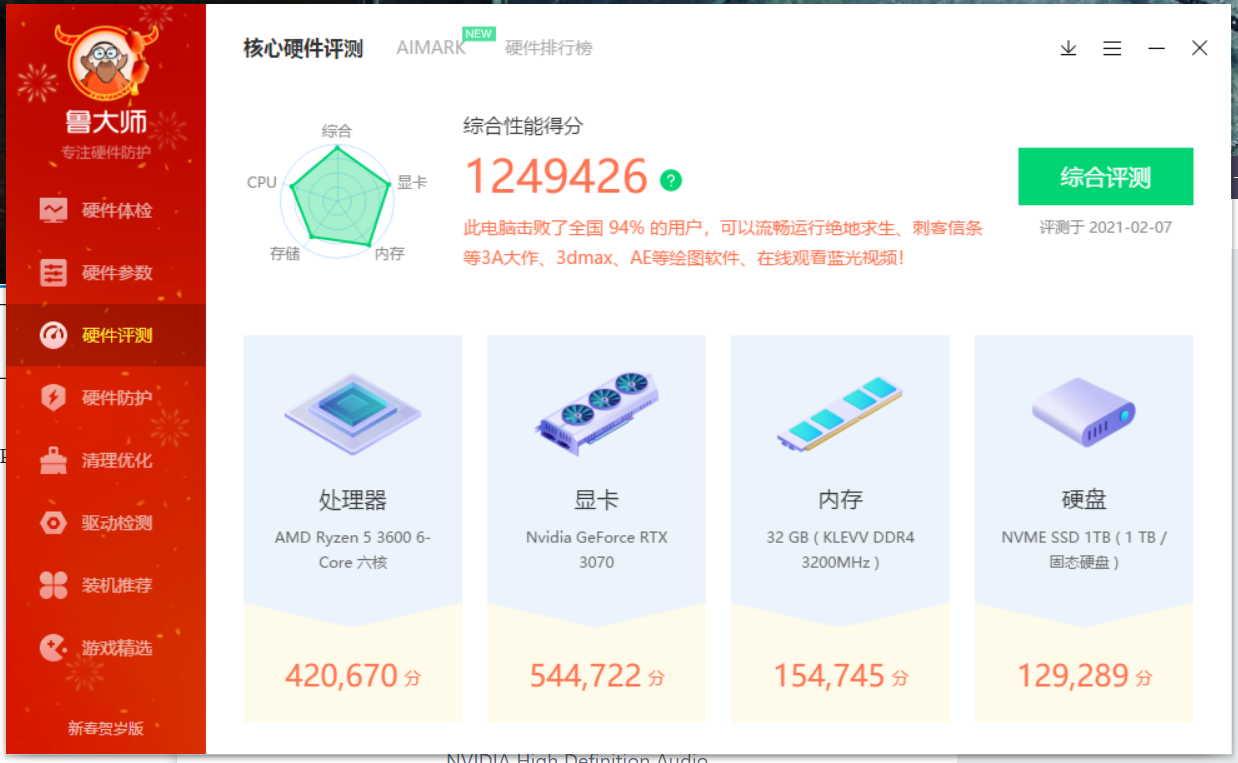Click Nvidia GeForce RTX 3070 description

[x=597, y=550]
